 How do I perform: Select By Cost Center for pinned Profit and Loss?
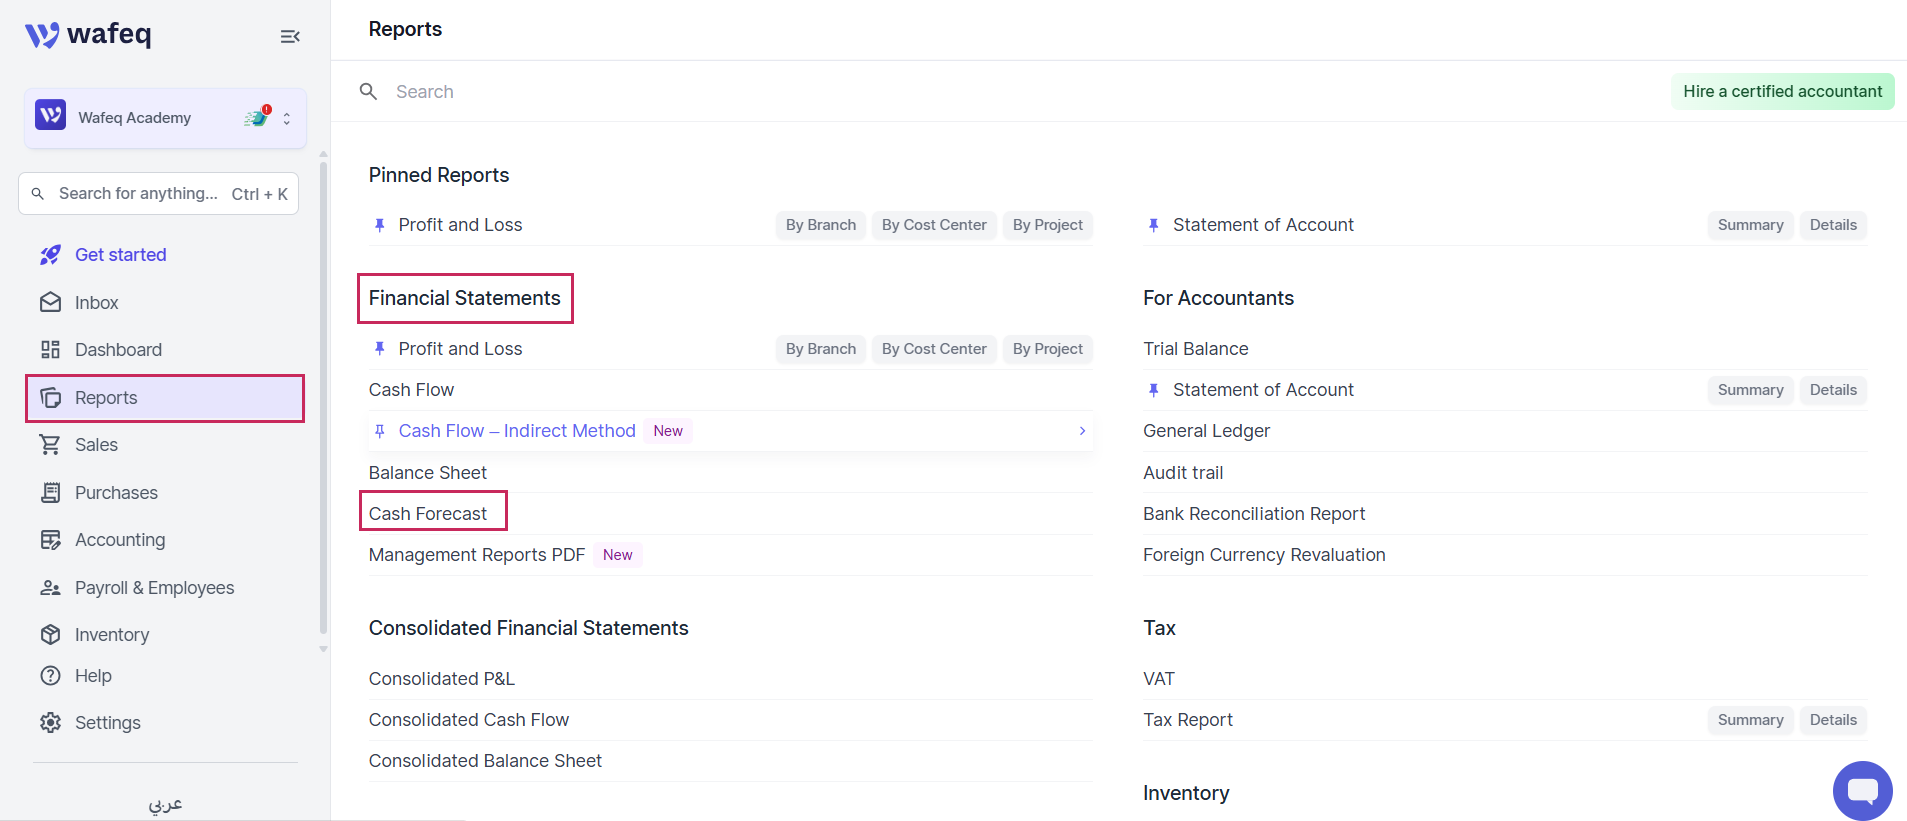[x=934, y=225]
